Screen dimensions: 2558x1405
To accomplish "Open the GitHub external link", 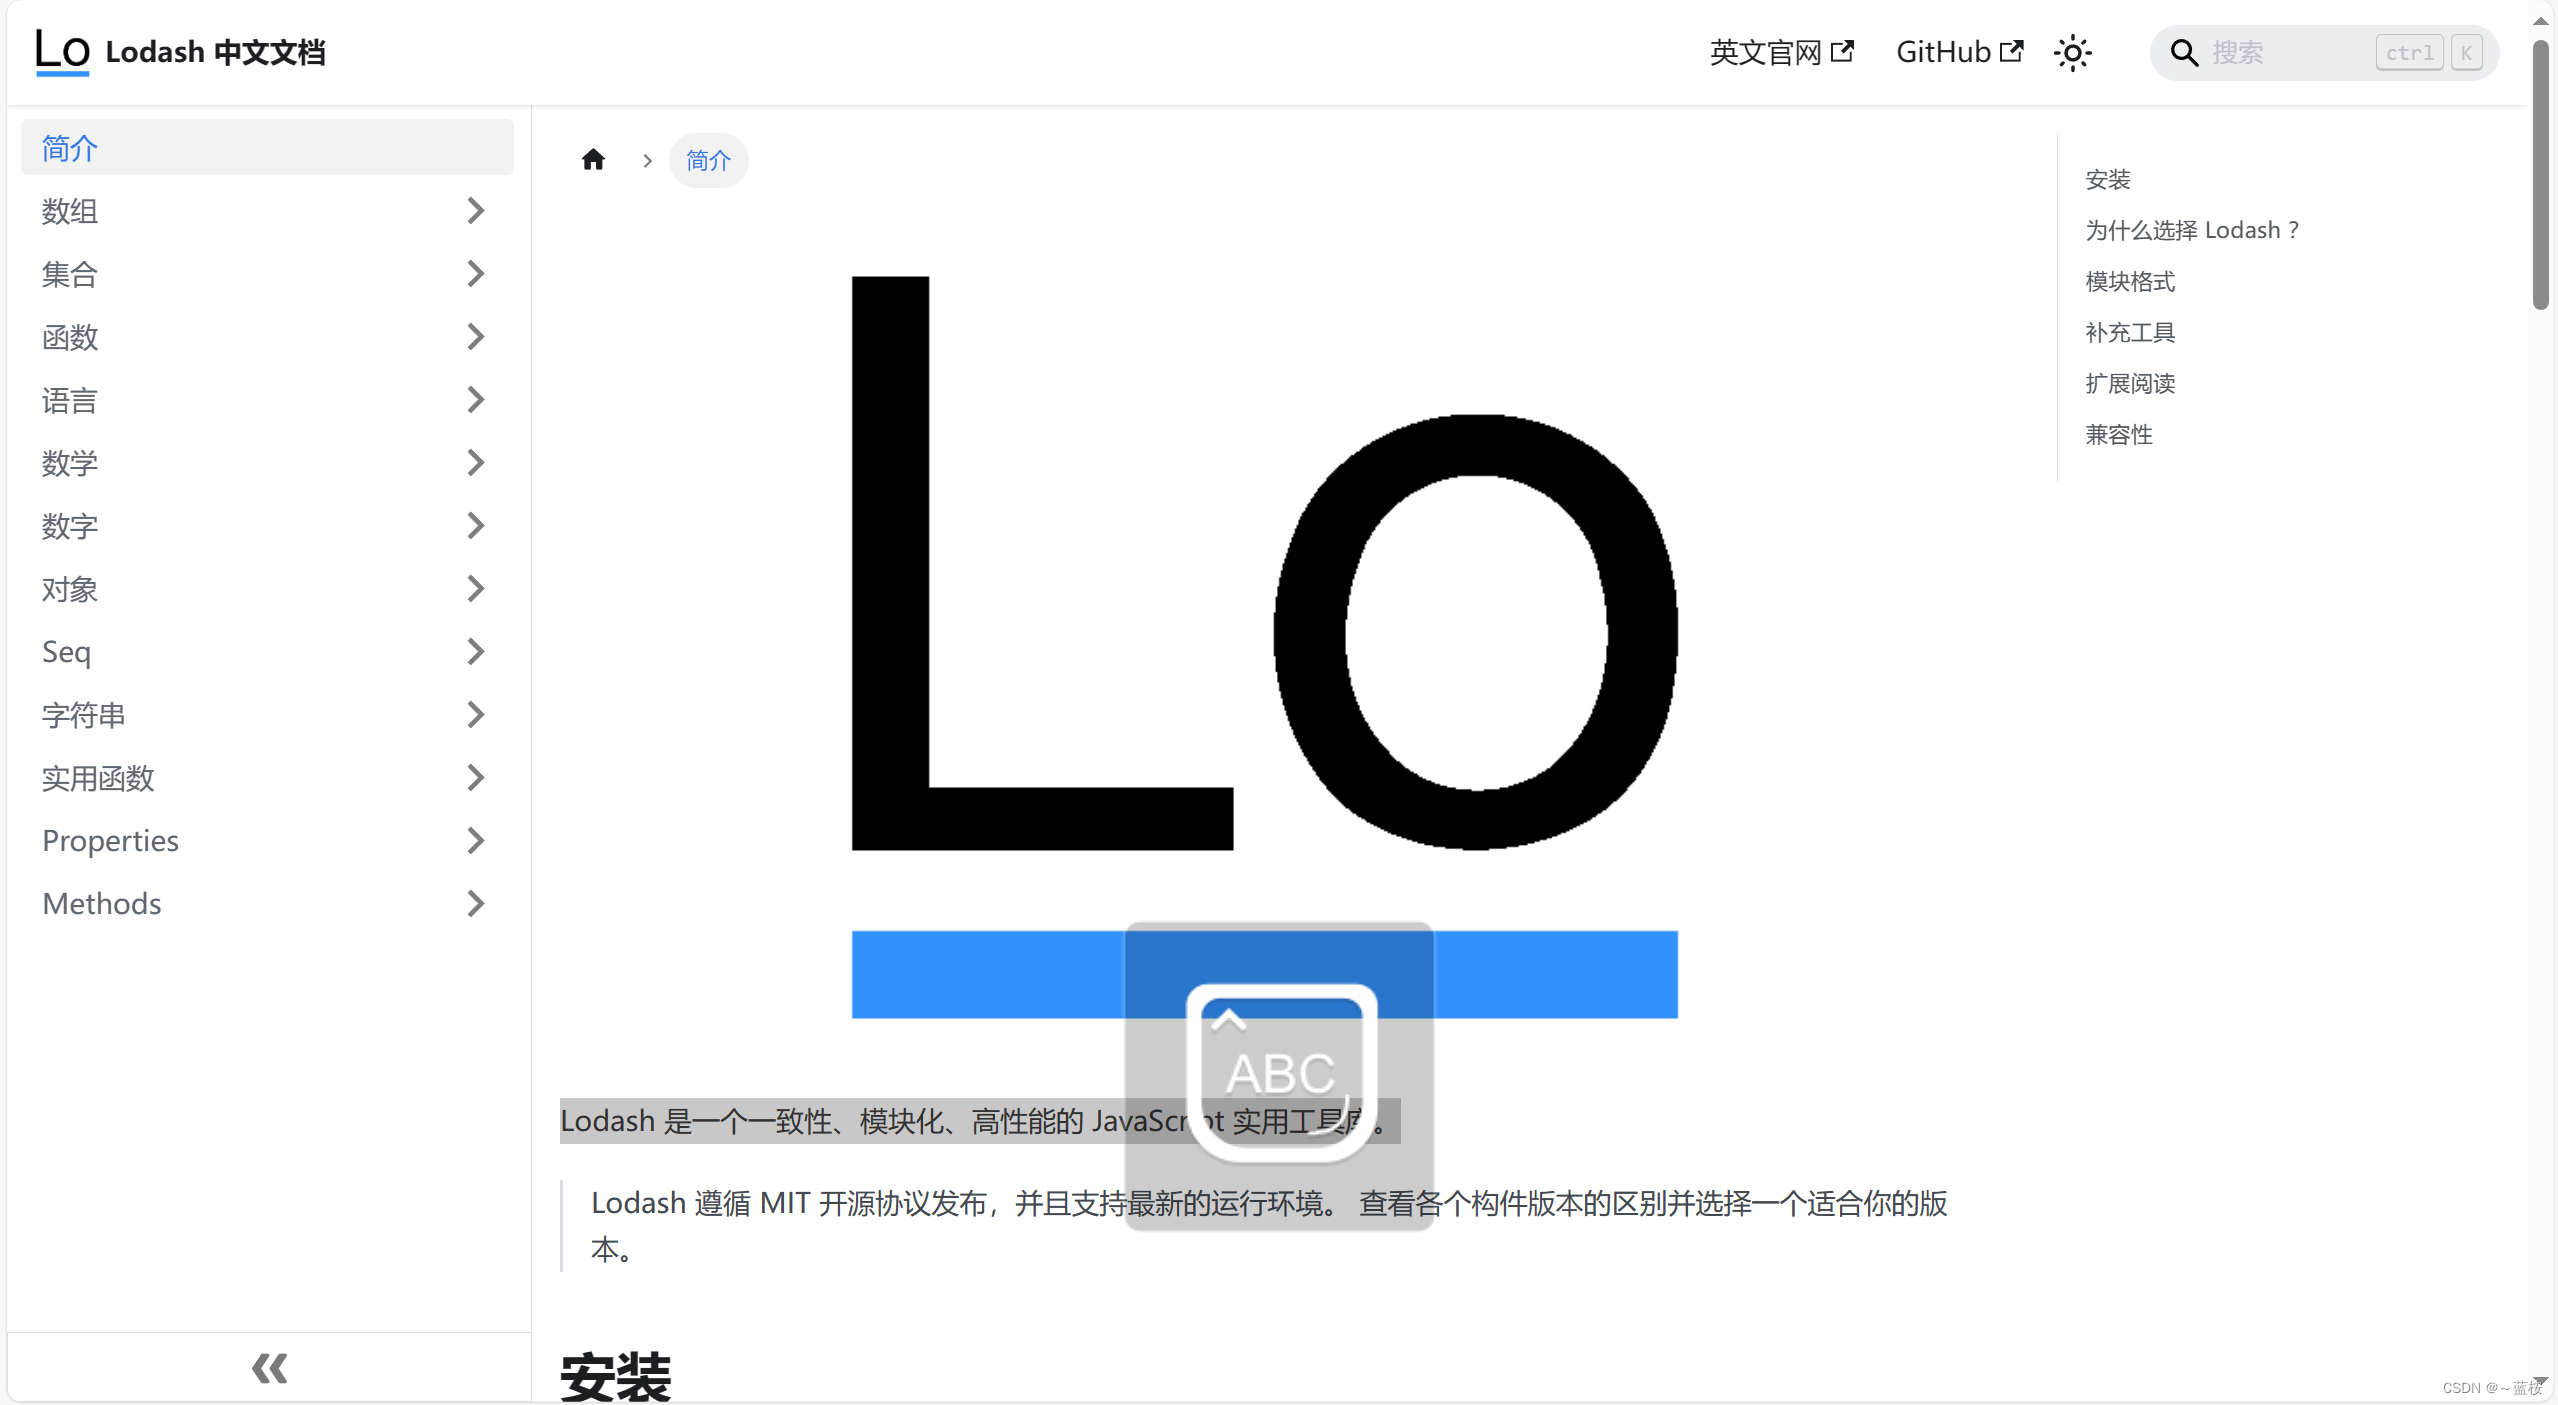I will pos(1959,52).
